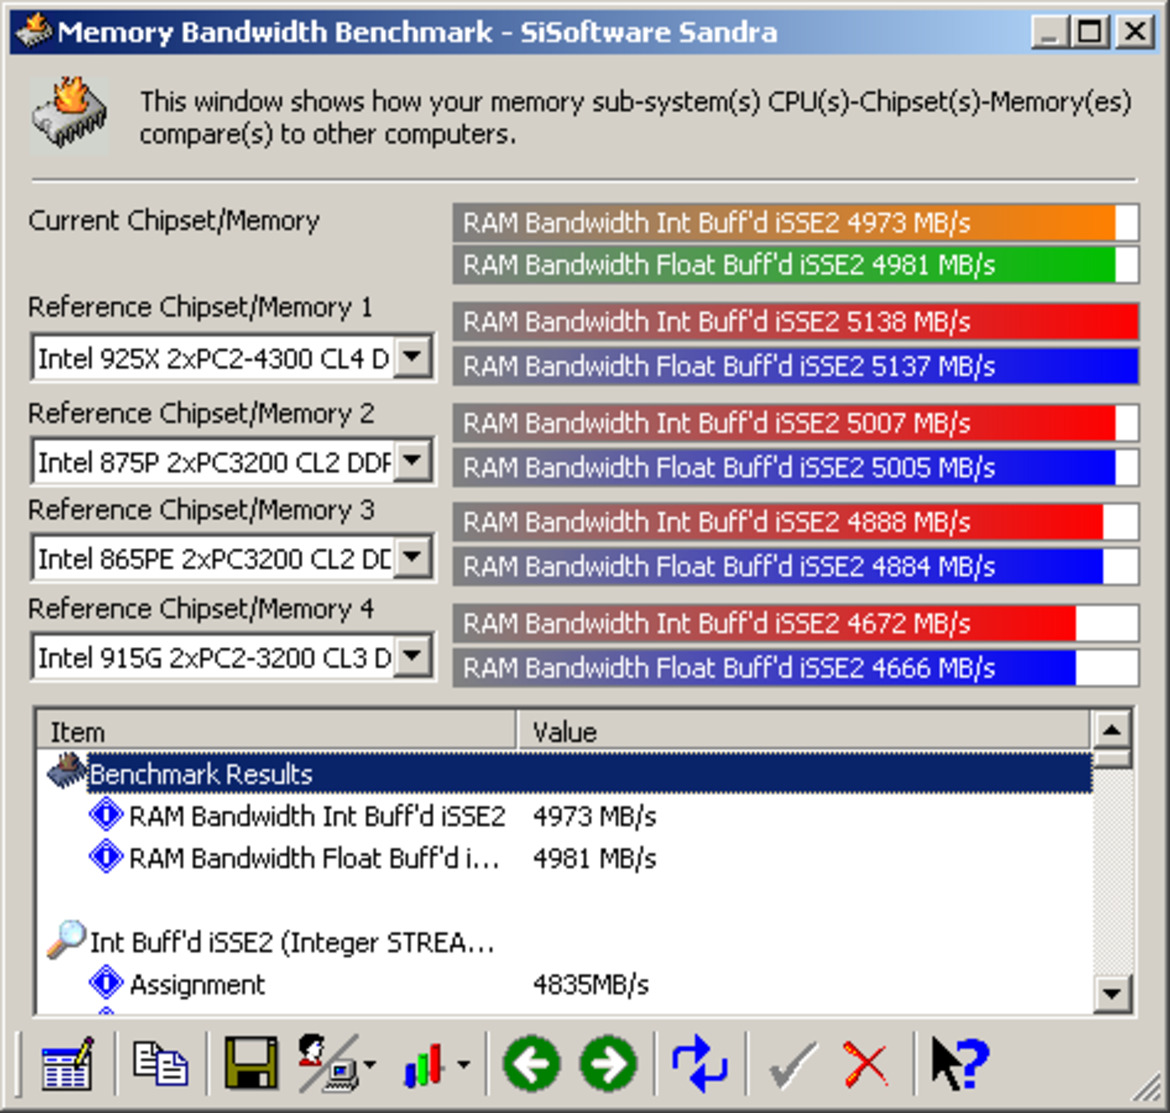Go back with the green left arrow
1170x1113 pixels.
(531, 1064)
